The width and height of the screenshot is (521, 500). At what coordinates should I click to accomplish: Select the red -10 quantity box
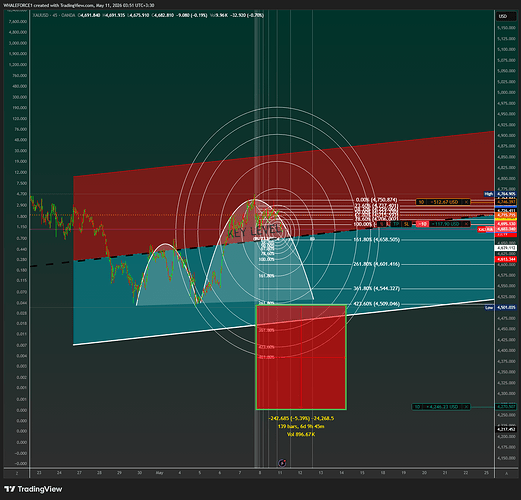[x=423, y=224]
